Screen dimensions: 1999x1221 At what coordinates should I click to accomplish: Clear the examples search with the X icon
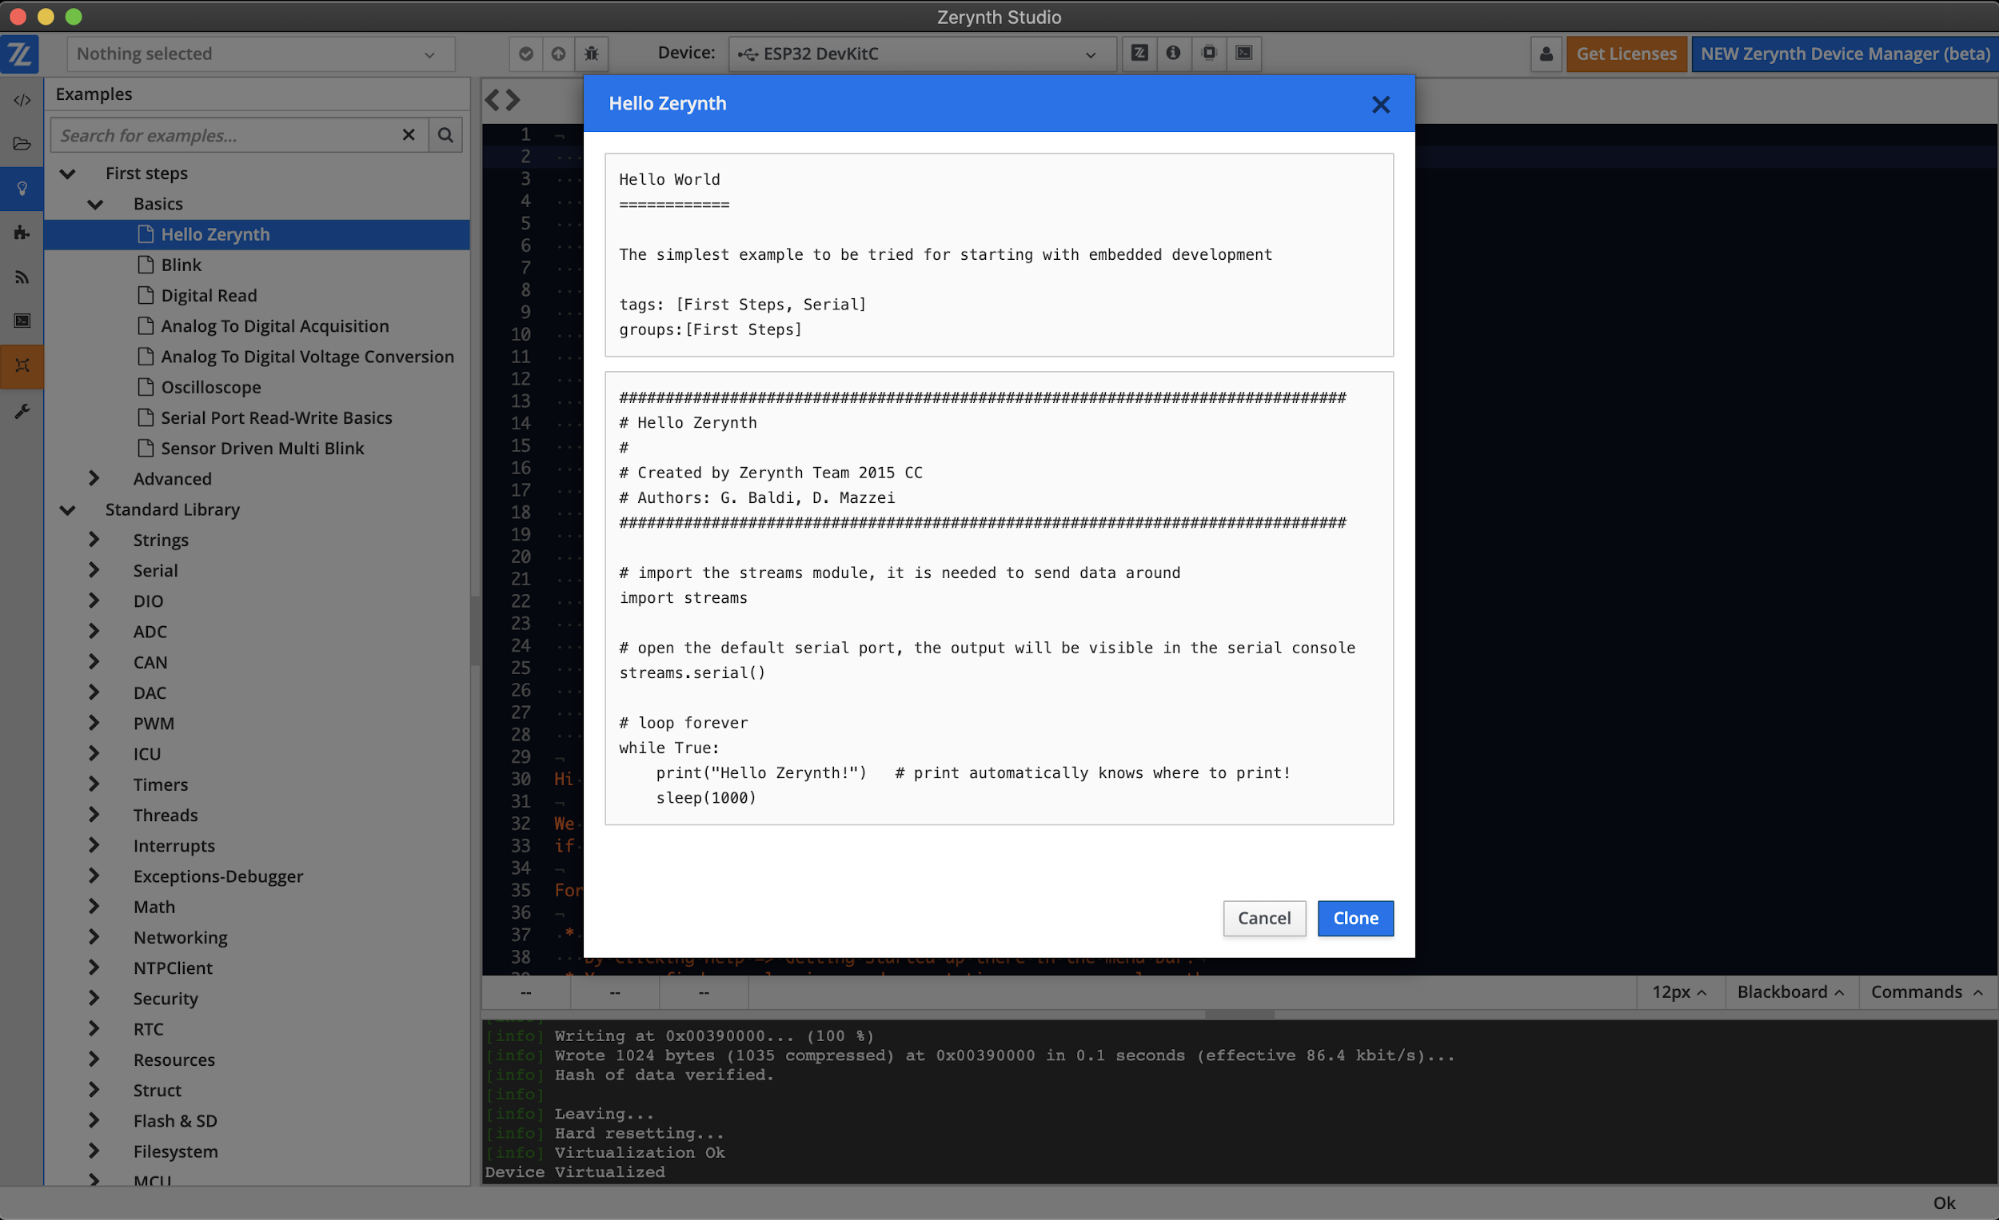pos(408,135)
